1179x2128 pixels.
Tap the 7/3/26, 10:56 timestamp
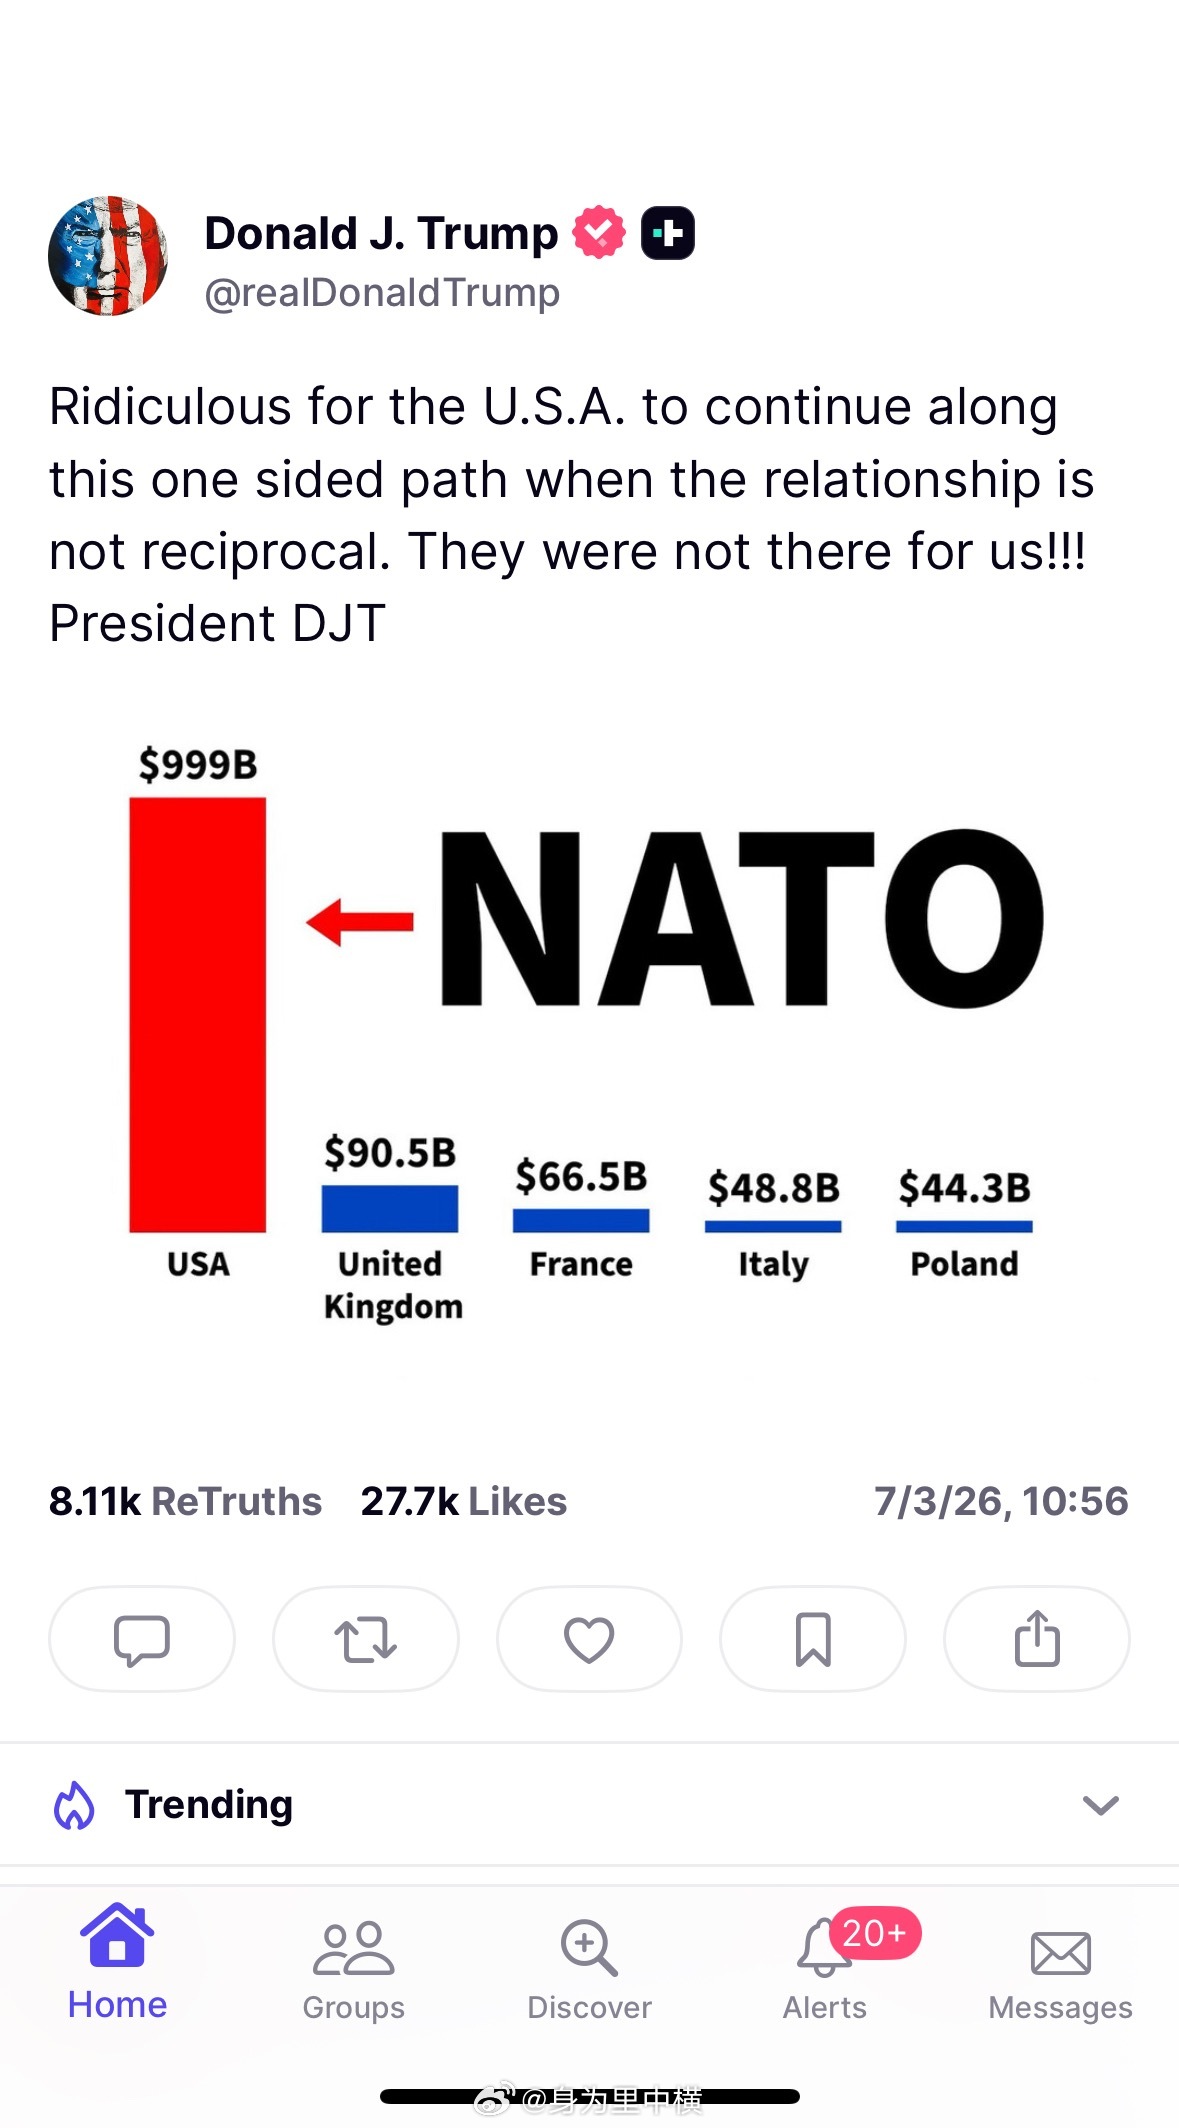pos(1001,1501)
